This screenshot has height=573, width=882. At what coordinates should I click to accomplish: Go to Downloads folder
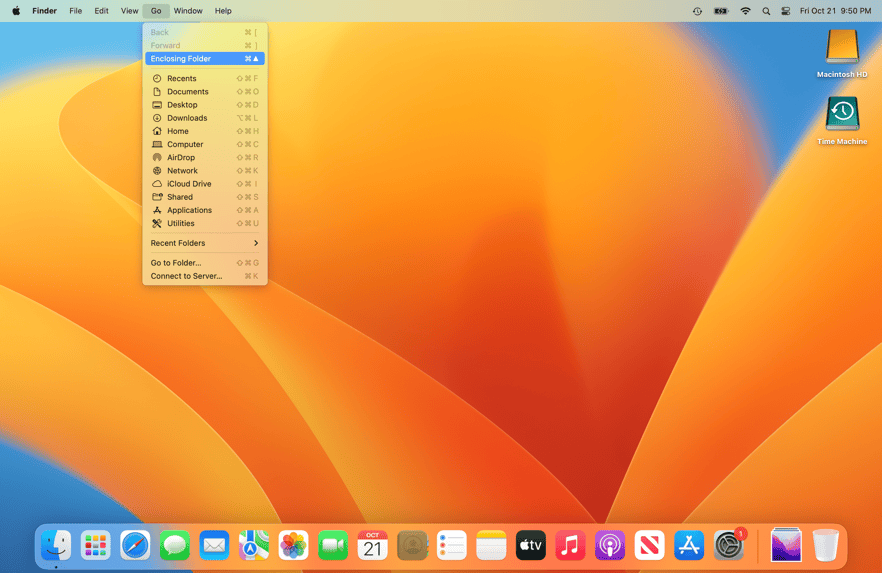[205, 118]
